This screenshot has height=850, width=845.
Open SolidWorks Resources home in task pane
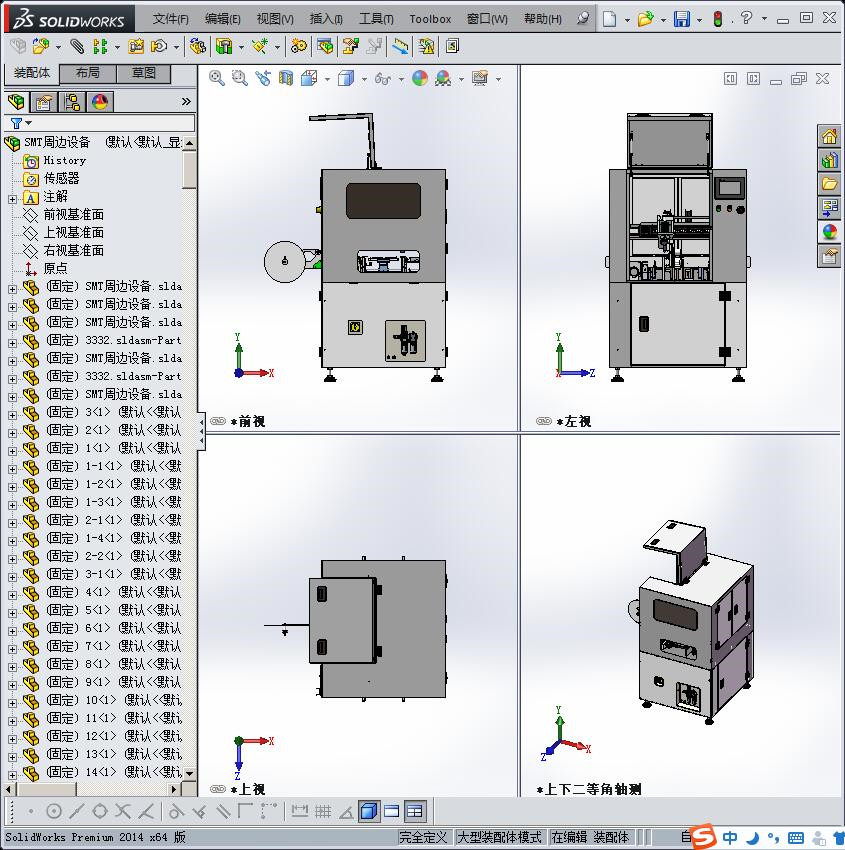829,137
